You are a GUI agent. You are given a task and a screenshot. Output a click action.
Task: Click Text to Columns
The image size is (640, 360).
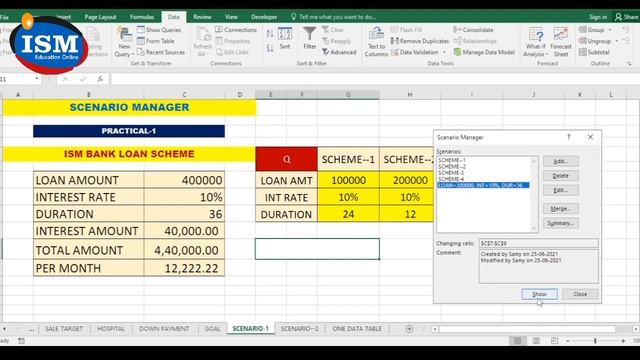point(376,42)
